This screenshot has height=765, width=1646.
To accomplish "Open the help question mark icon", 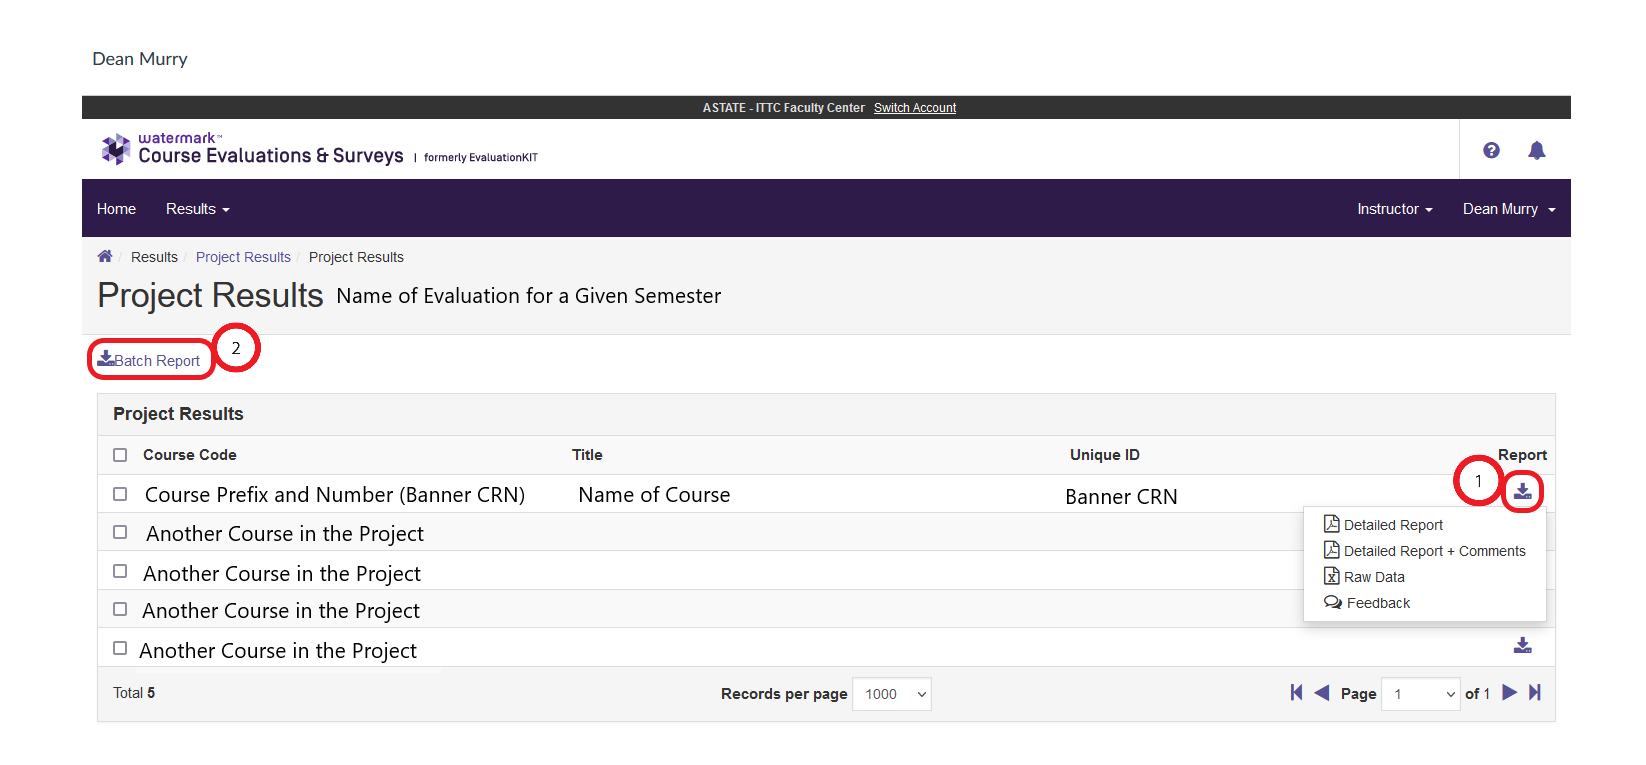I will coord(1491,150).
